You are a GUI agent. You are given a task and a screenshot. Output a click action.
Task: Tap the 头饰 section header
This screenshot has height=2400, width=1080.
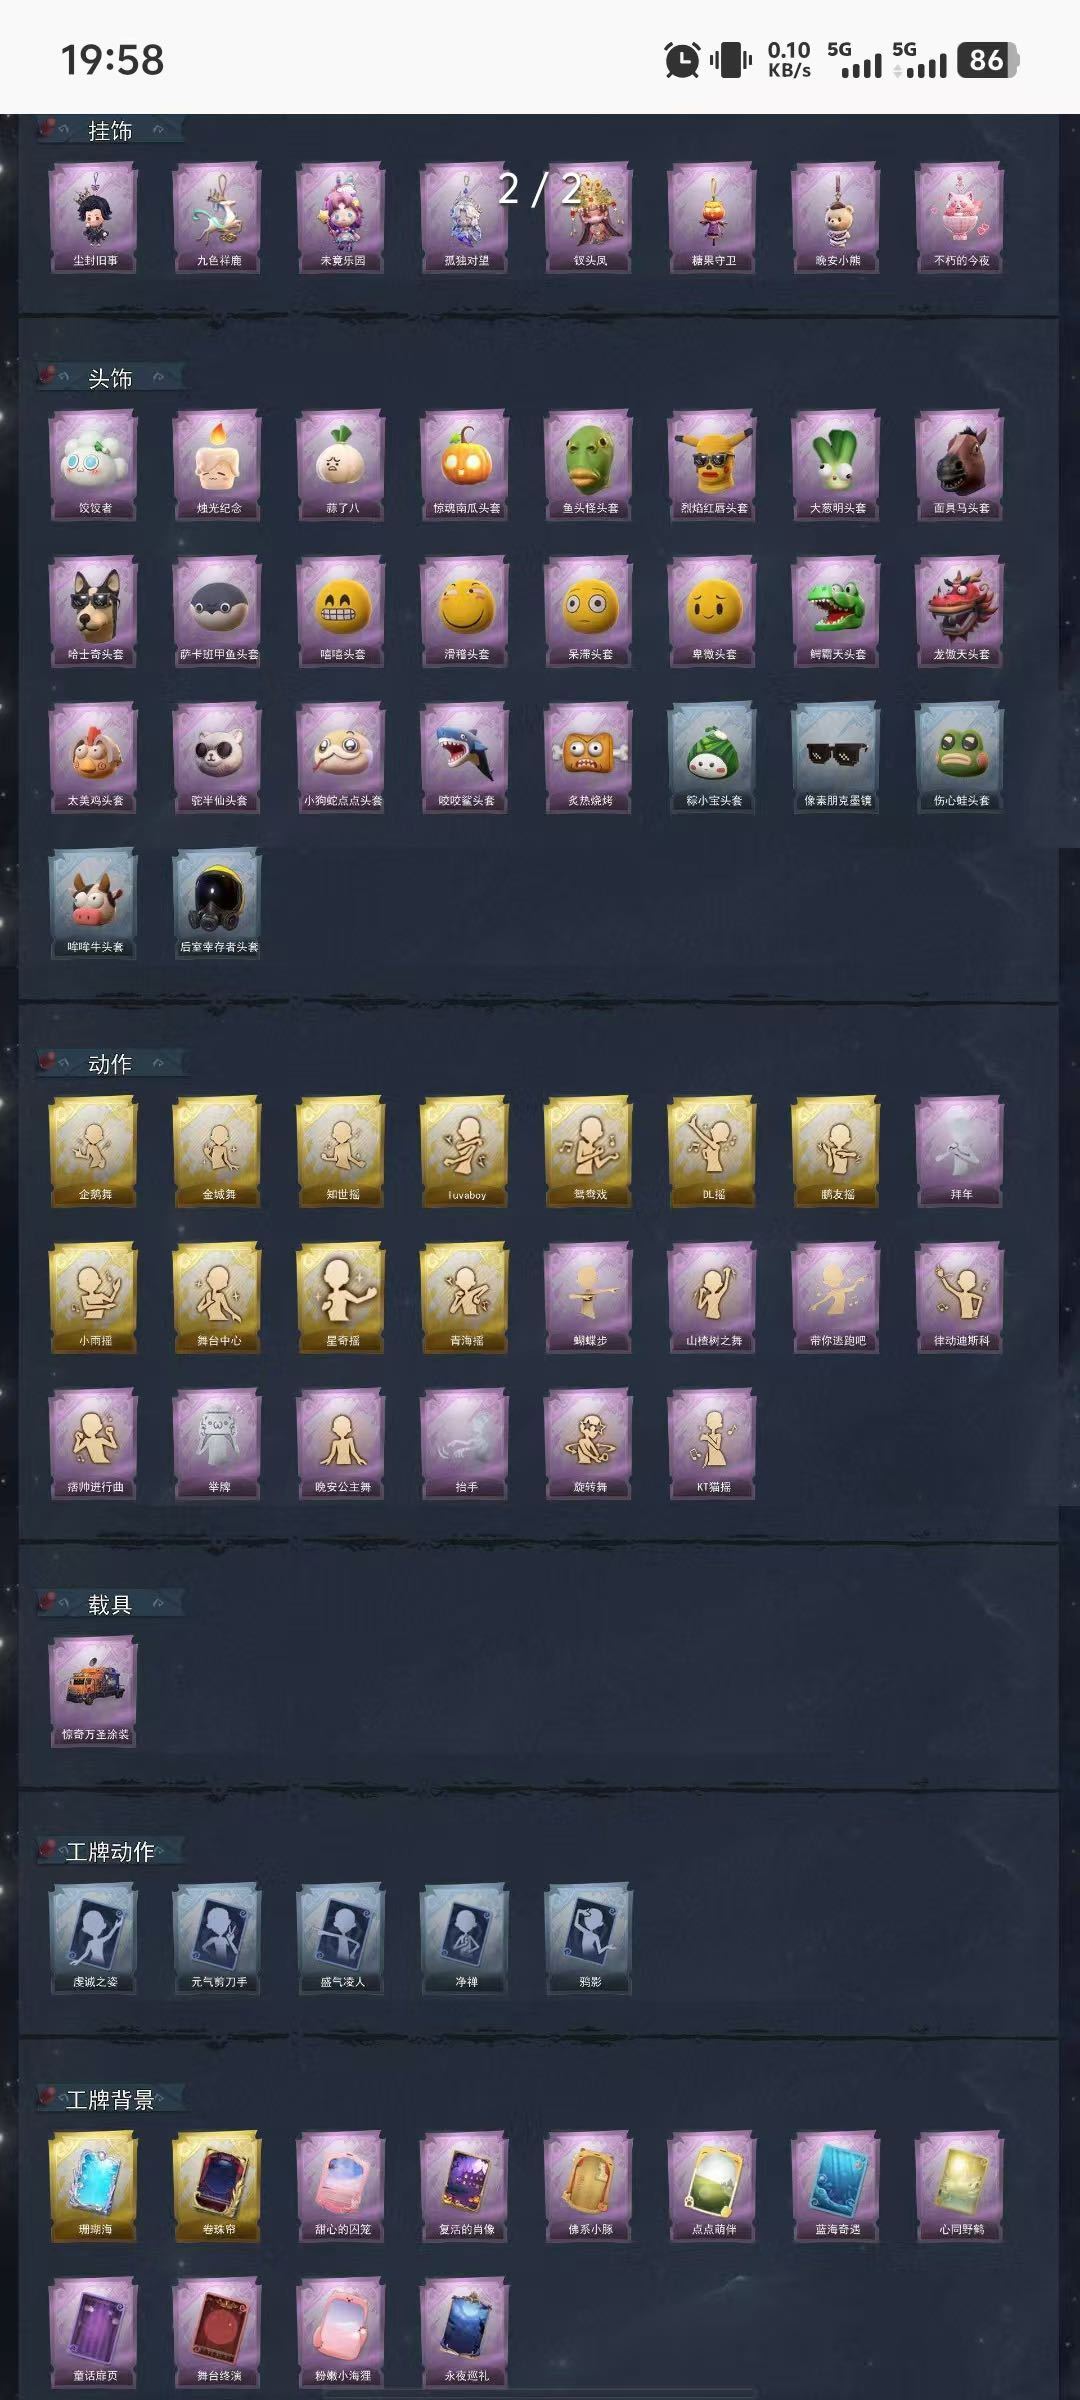point(110,378)
